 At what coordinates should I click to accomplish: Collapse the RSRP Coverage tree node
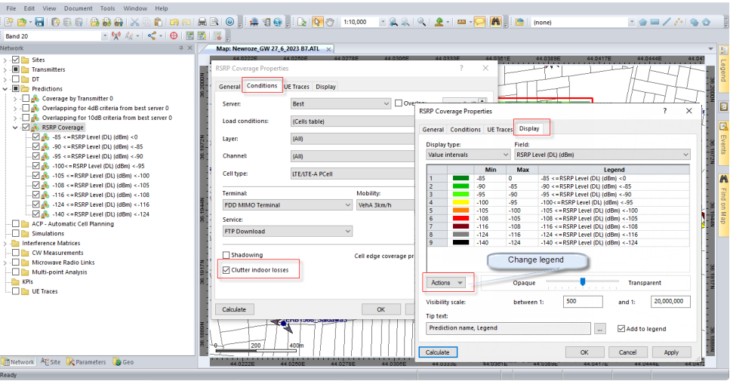[15, 127]
